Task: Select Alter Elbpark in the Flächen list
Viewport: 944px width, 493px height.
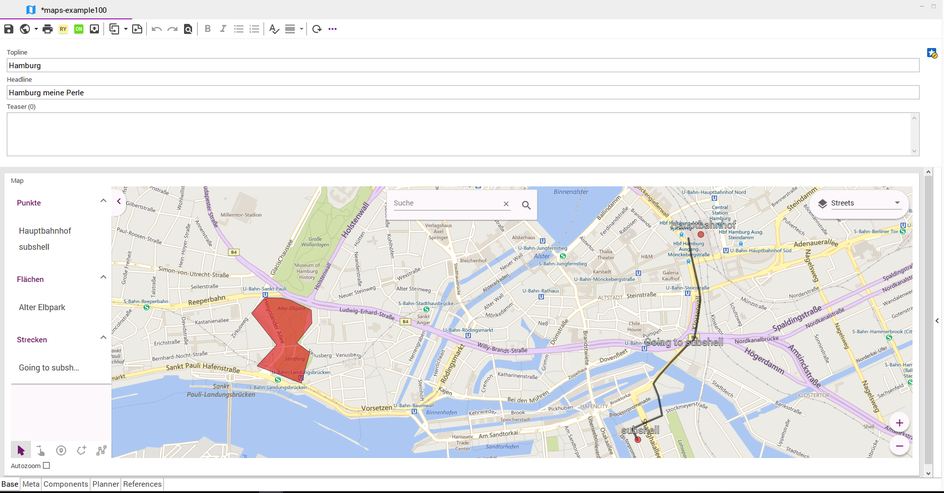Action: click(42, 307)
